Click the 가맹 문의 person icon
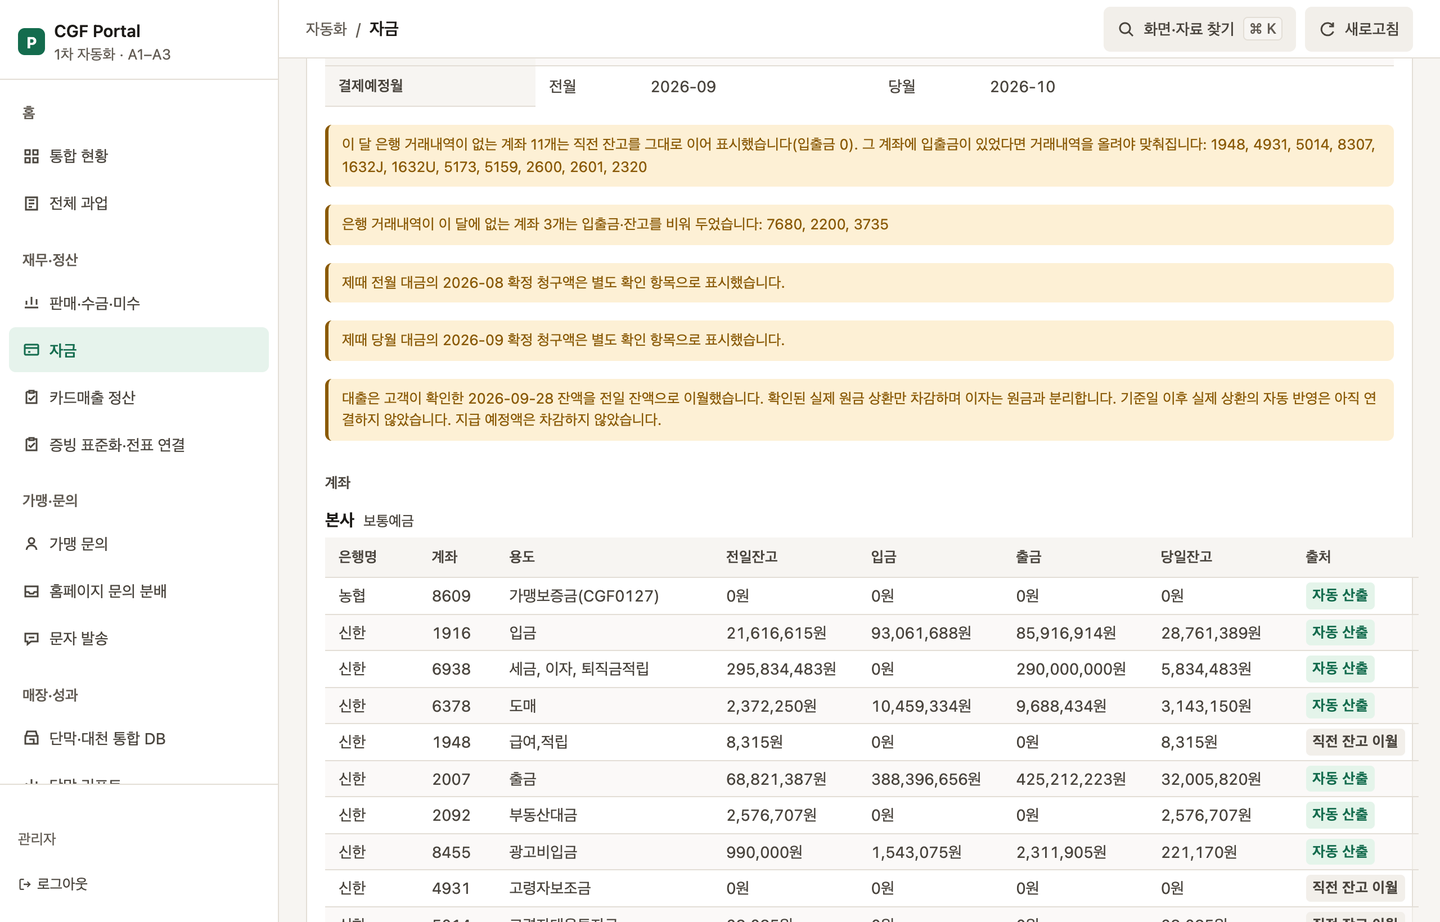The width and height of the screenshot is (1440, 922). [31, 544]
